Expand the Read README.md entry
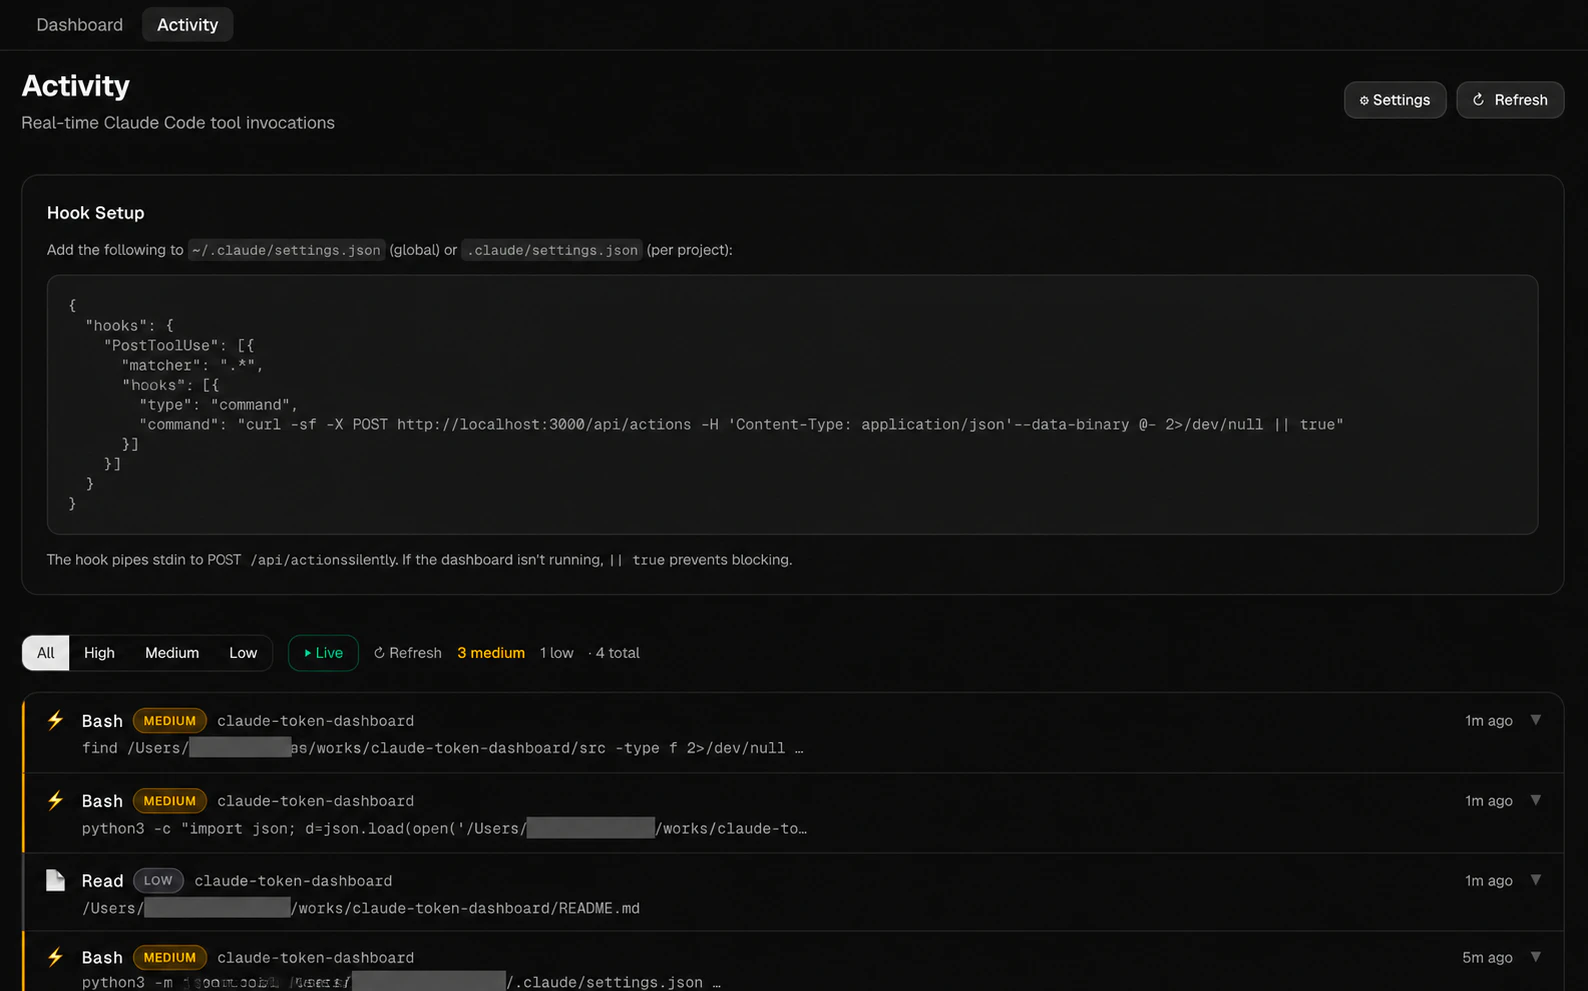This screenshot has height=991, width=1588. (x=1536, y=880)
